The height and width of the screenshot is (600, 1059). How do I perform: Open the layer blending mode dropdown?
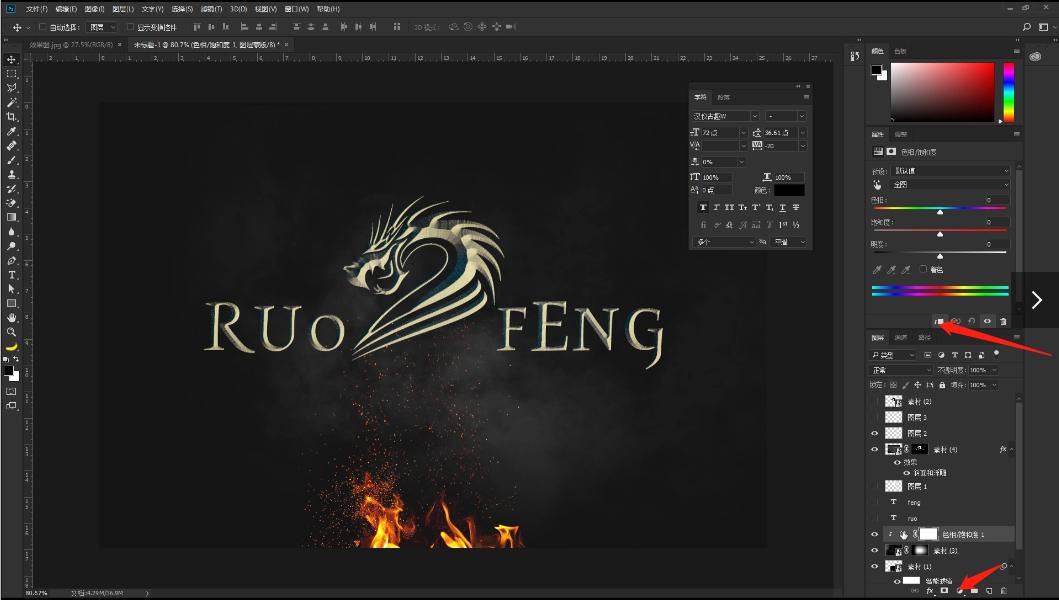(x=897, y=369)
